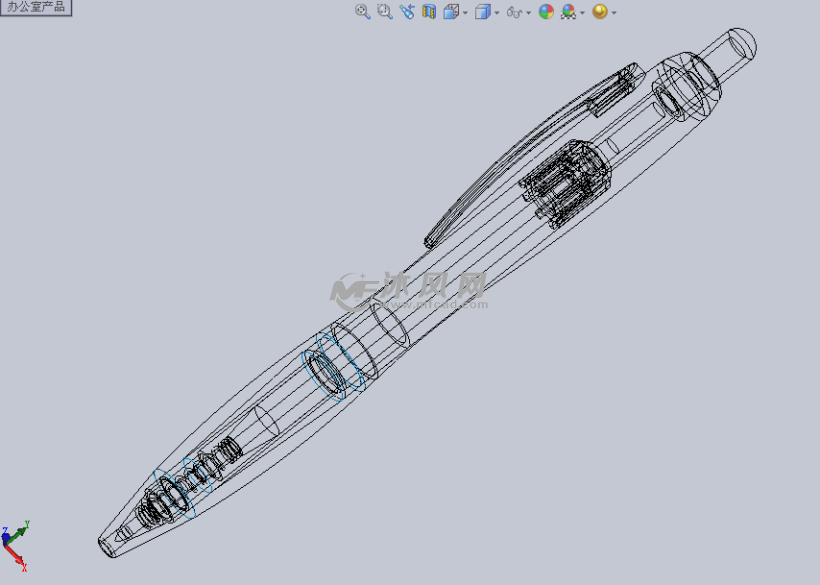The image size is (820, 585).
Task: Open Edit Appearance with the colored sphere icon
Action: [544, 12]
